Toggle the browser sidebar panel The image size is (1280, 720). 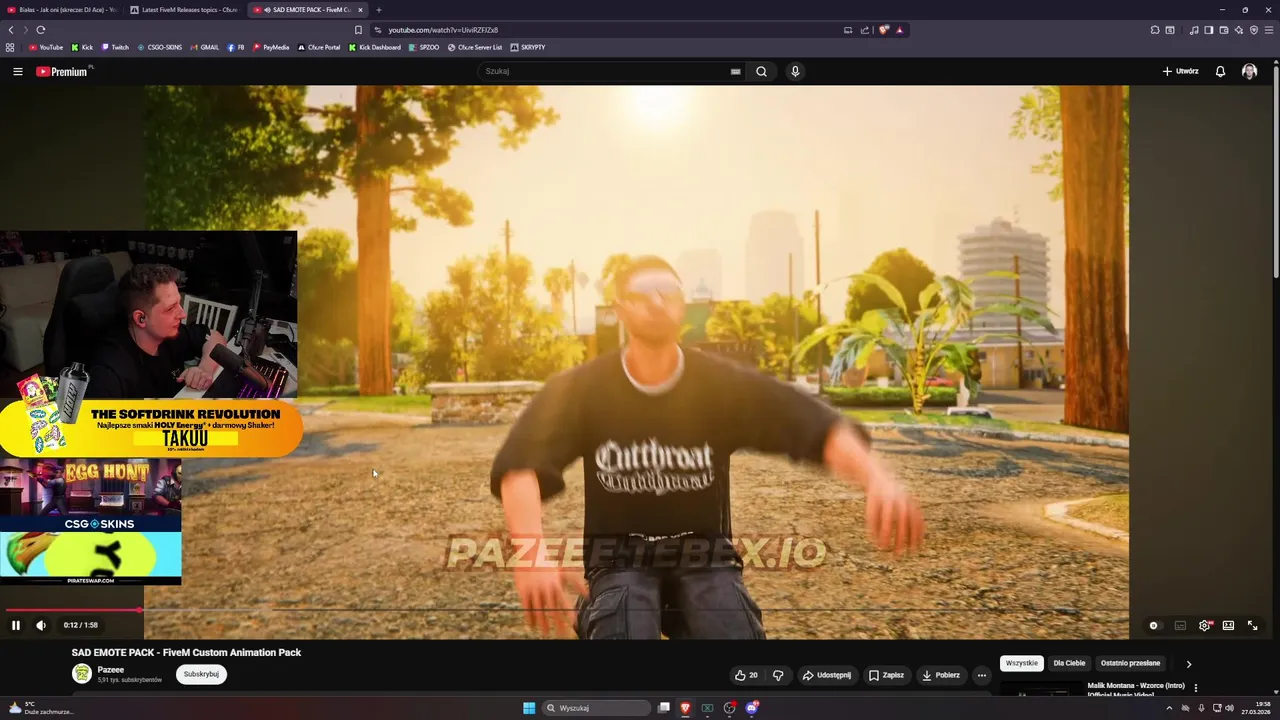(1208, 30)
